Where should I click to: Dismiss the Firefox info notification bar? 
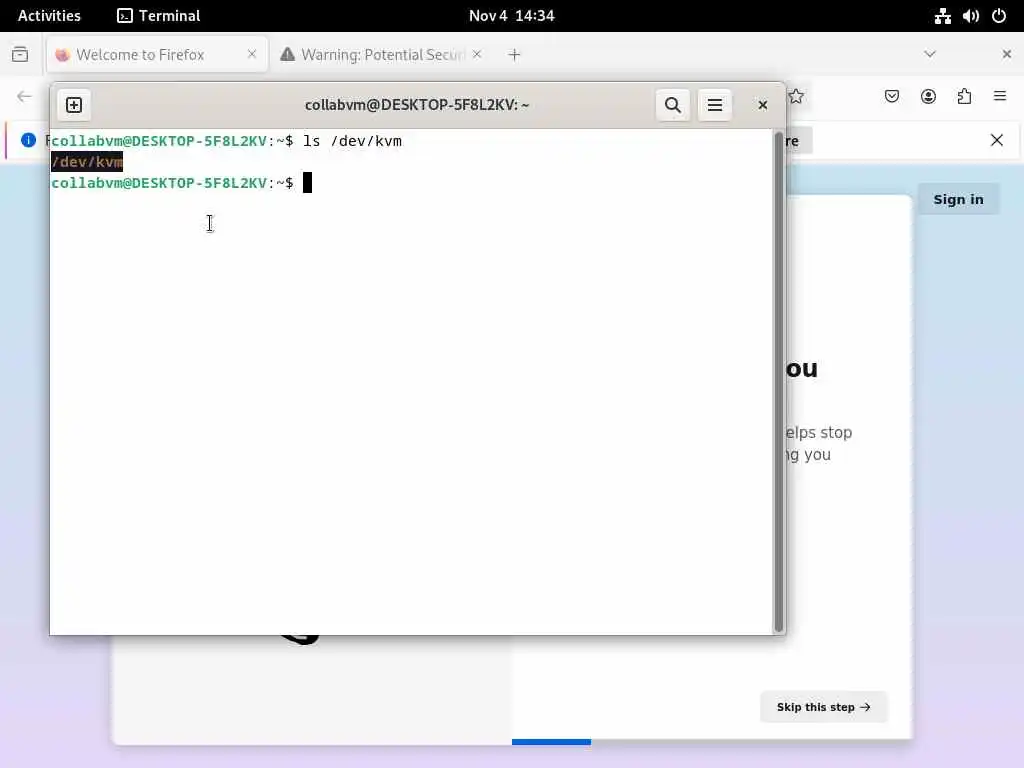997,140
